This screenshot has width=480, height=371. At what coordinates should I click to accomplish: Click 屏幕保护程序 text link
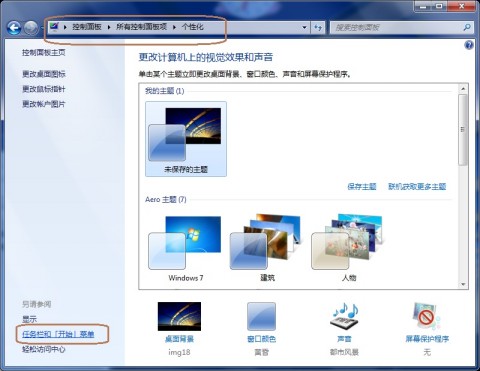coord(427,339)
